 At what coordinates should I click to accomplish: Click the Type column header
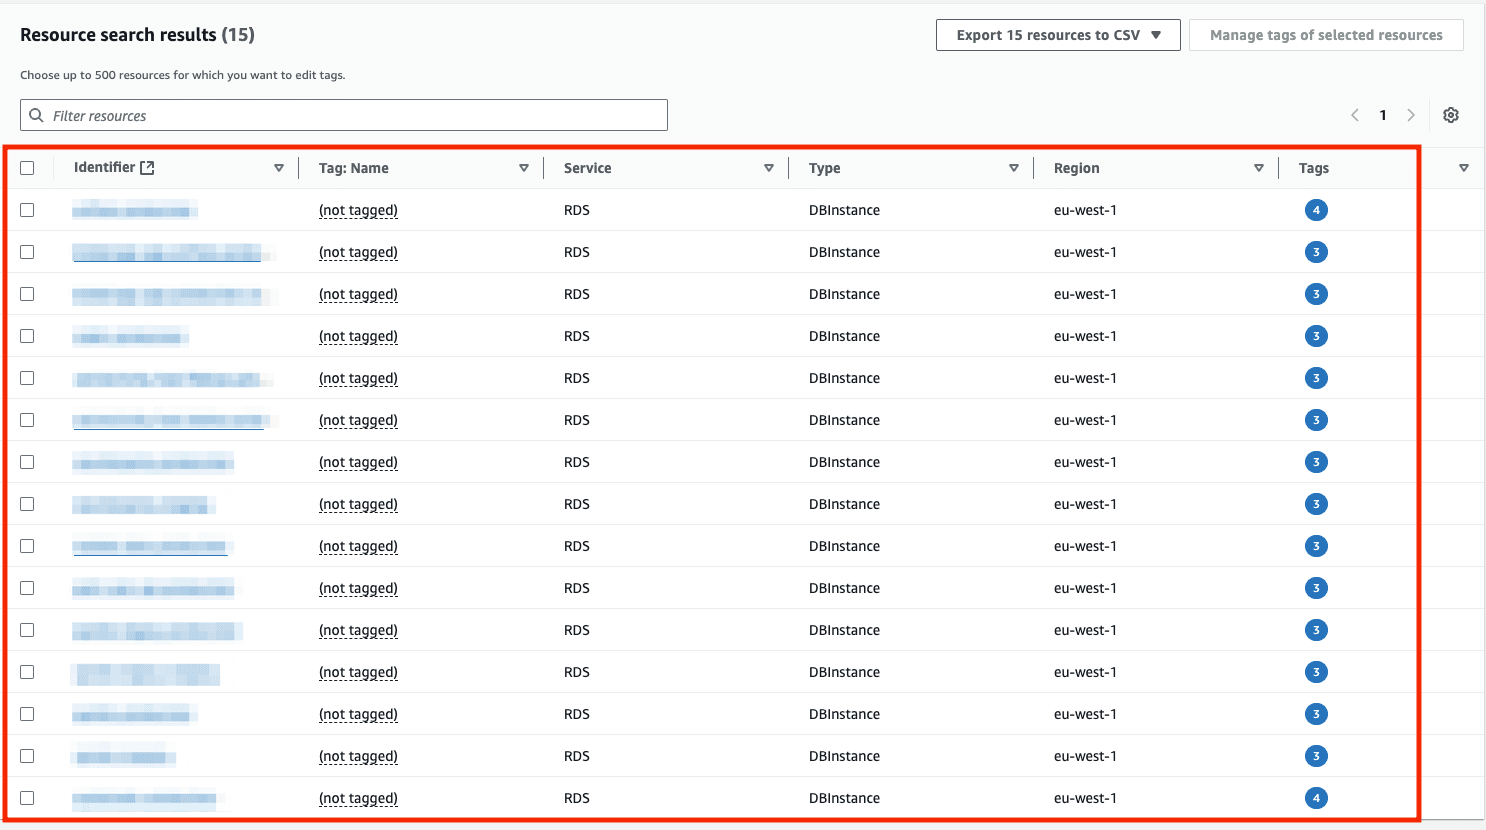pyautogui.click(x=825, y=168)
